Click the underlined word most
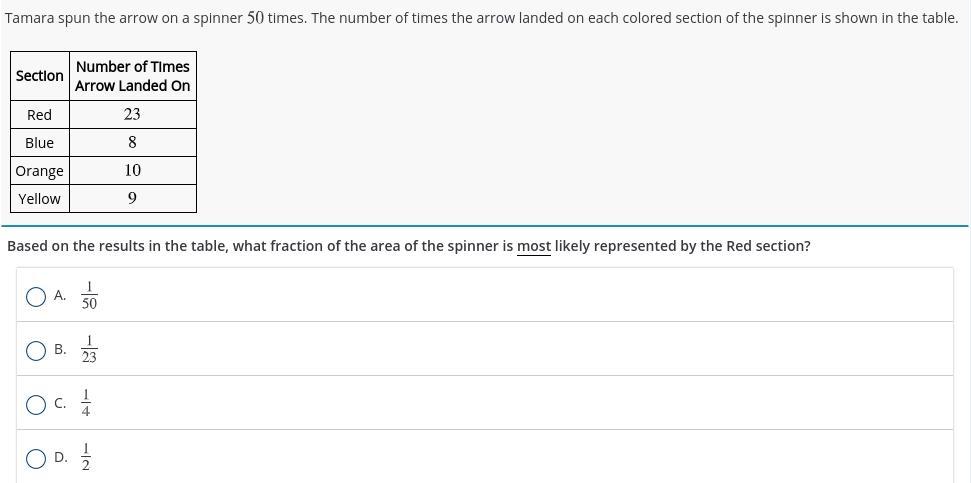Image resolution: width=971 pixels, height=483 pixels. (534, 246)
